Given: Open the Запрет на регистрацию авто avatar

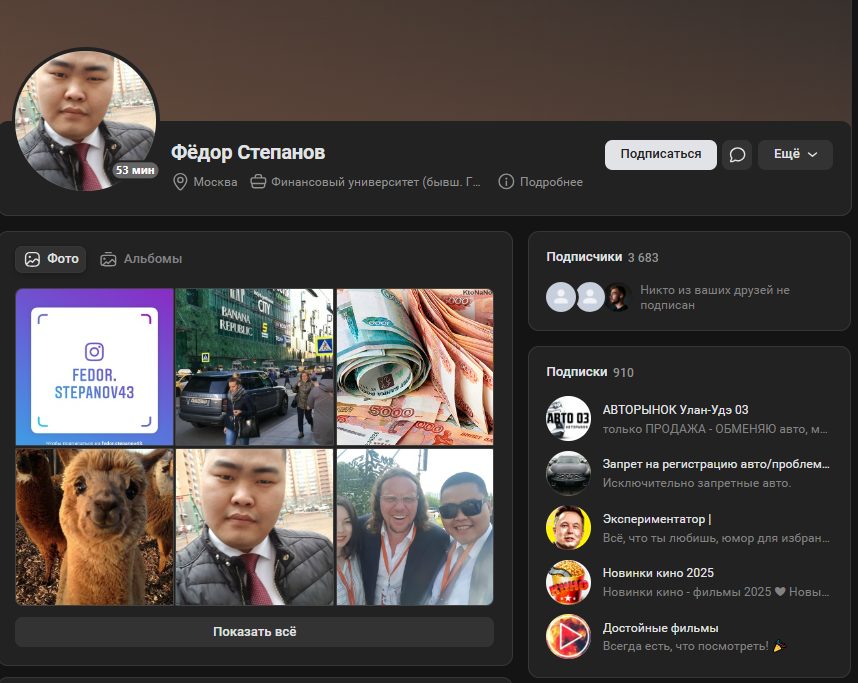Looking at the screenshot, I should click(x=568, y=473).
